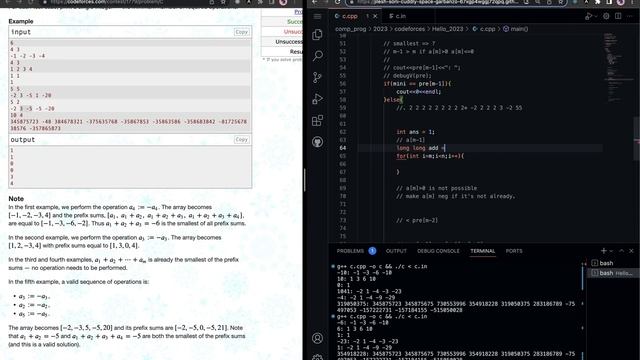Open the Source Control view
Screen dimensions: 640x360
[317, 77]
